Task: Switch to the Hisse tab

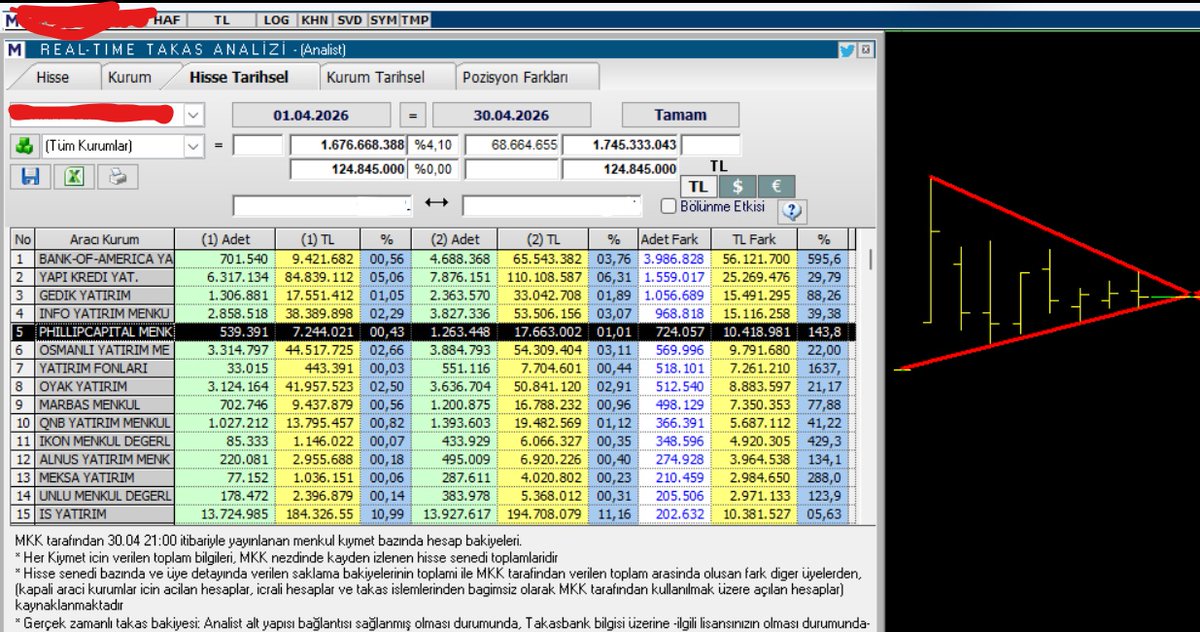Action: click(53, 77)
